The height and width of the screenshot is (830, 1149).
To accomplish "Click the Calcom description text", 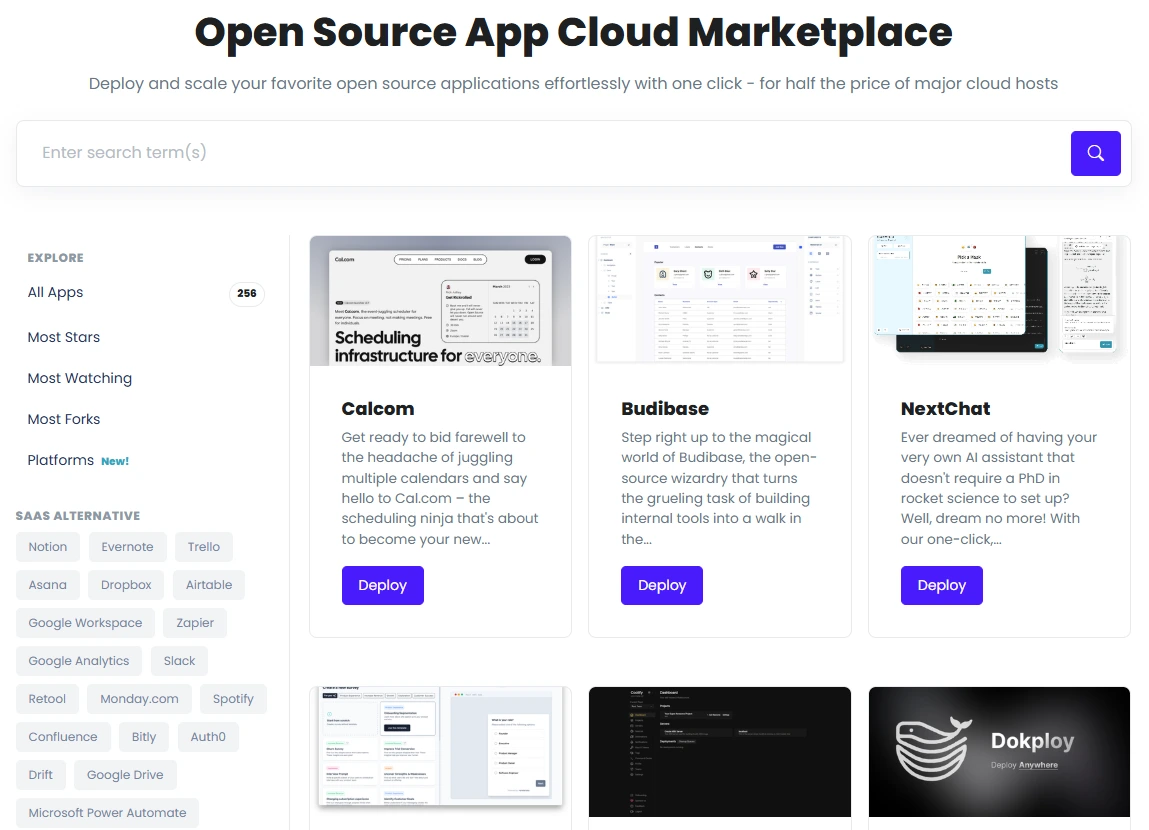I will (440, 488).
